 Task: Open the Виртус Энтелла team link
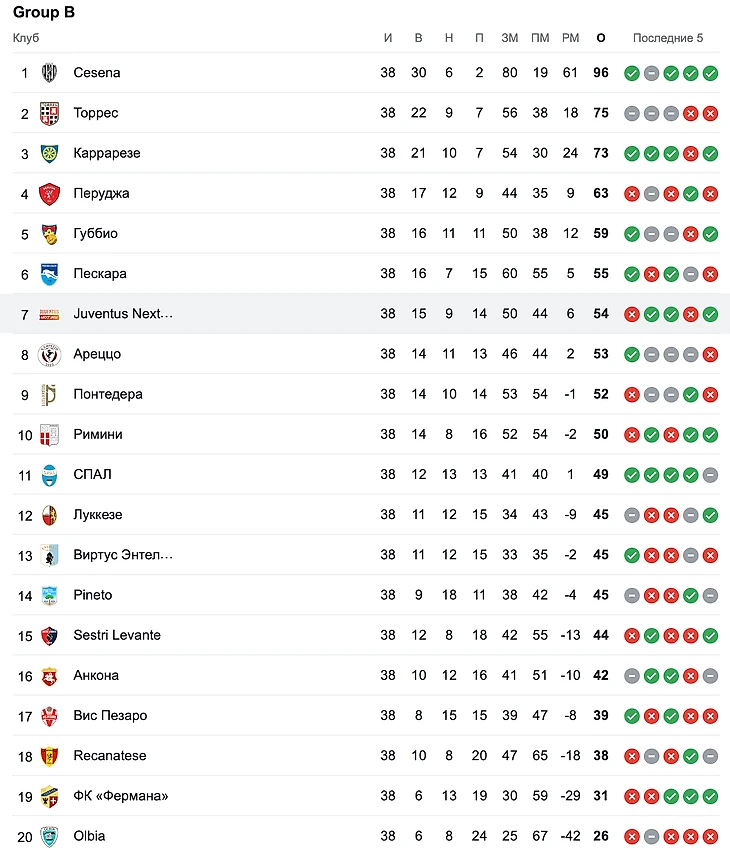123,555
